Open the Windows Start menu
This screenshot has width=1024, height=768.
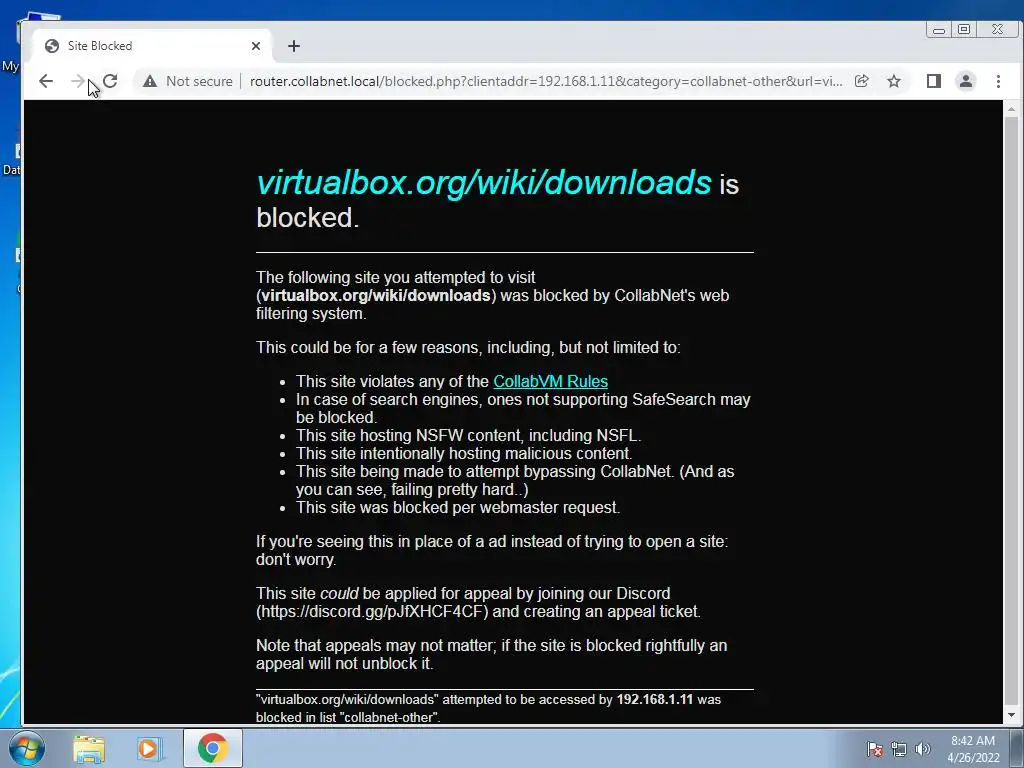pos(26,748)
